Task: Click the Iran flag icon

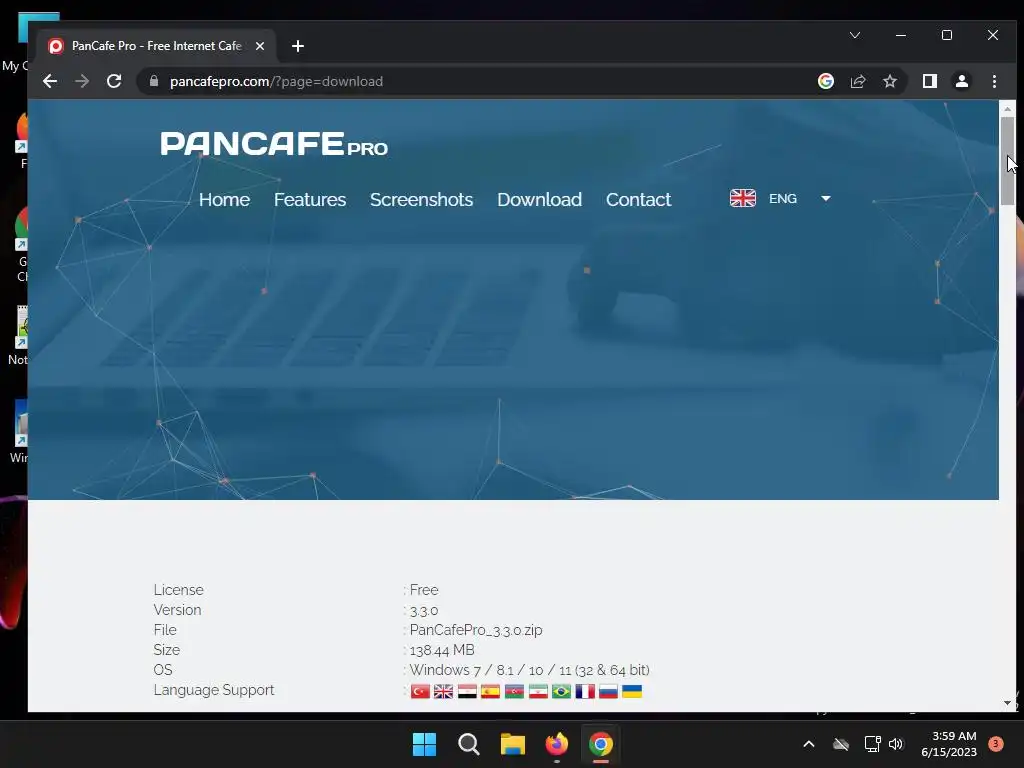Action: coord(537,691)
